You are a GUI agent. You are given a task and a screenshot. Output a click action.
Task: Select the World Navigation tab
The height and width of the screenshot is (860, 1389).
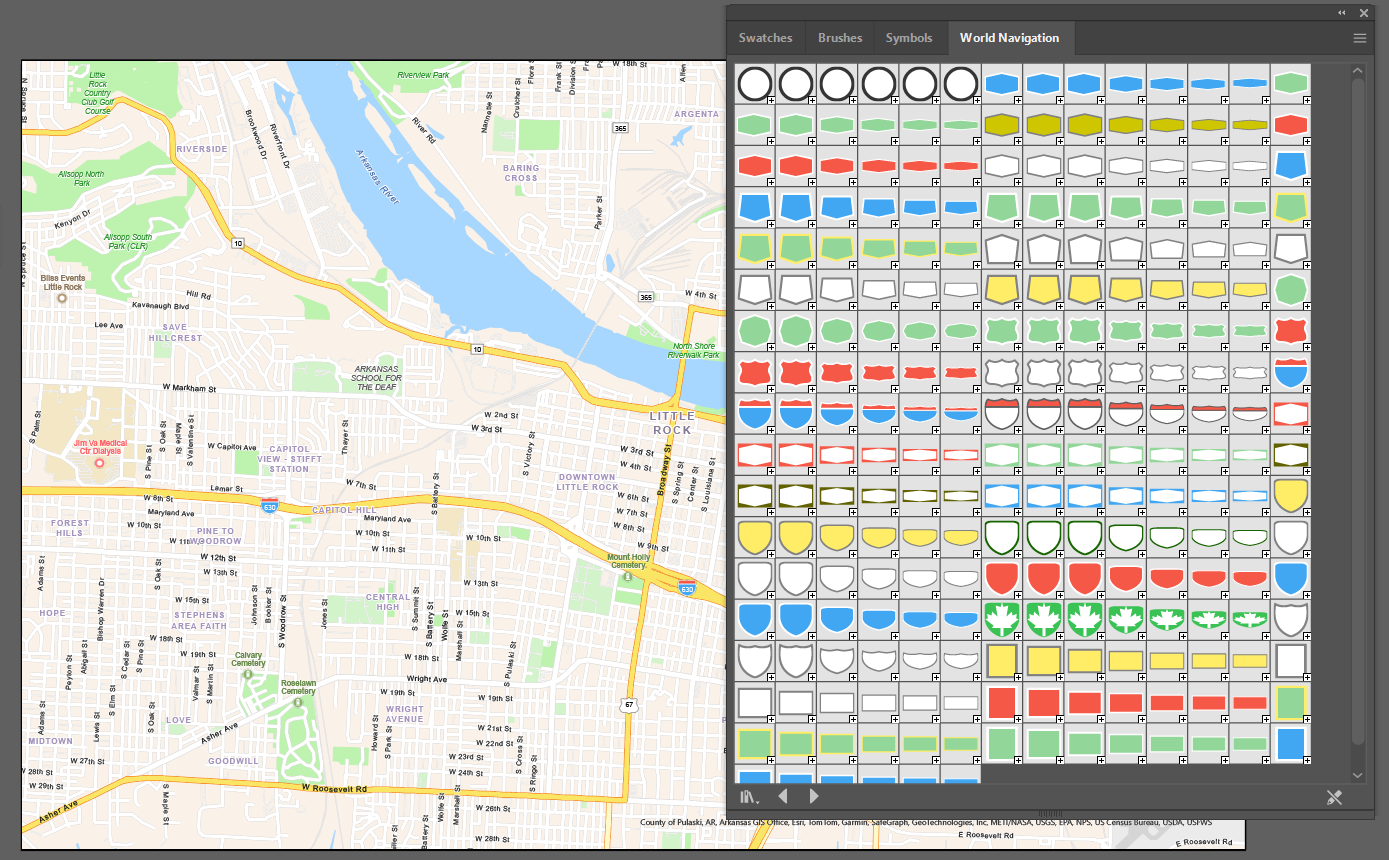click(x=1011, y=37)
